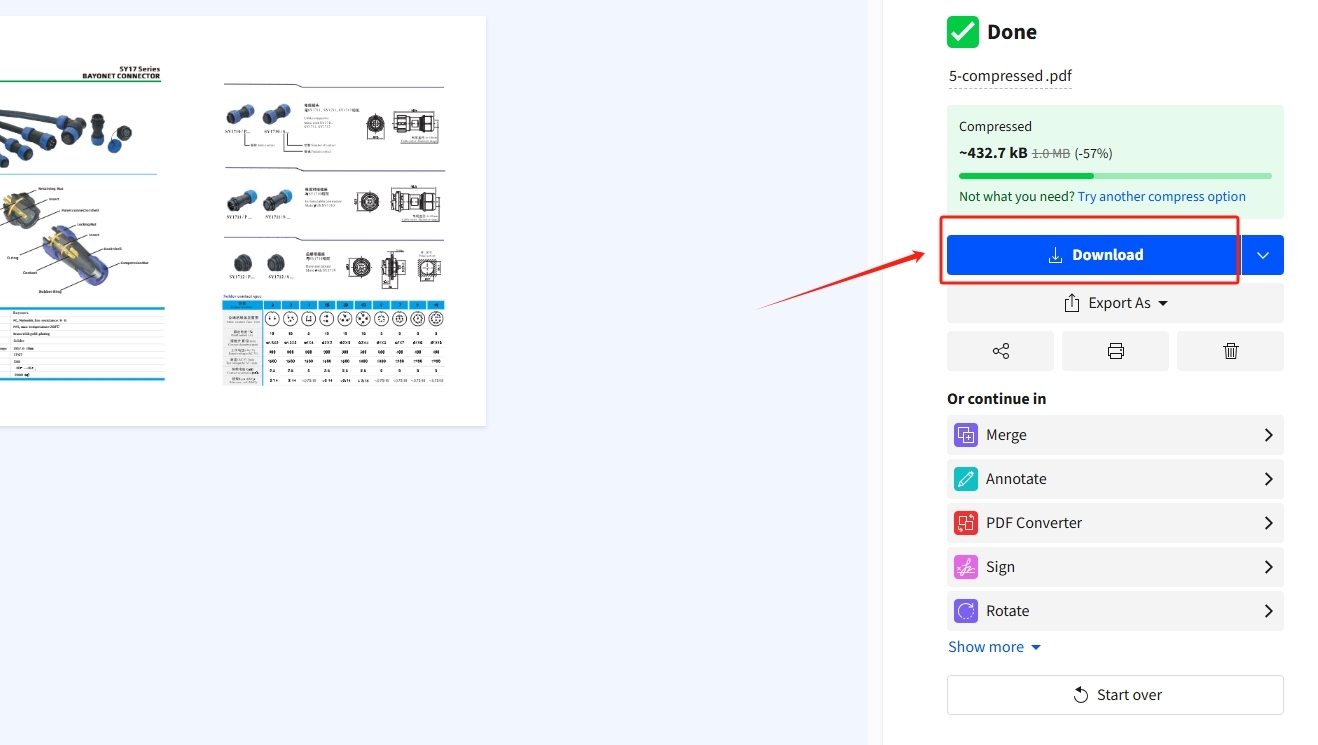Open the Sign tool option

[x=1115, y=567]
